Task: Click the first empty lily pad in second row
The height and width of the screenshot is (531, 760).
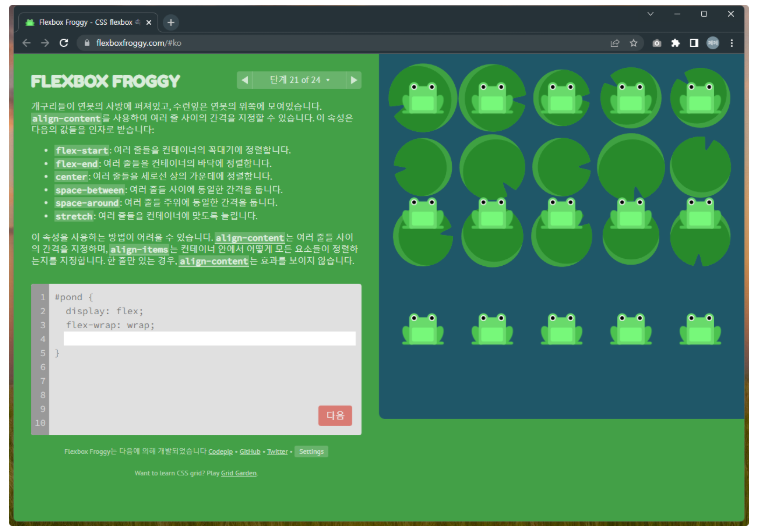Action: 423,167
